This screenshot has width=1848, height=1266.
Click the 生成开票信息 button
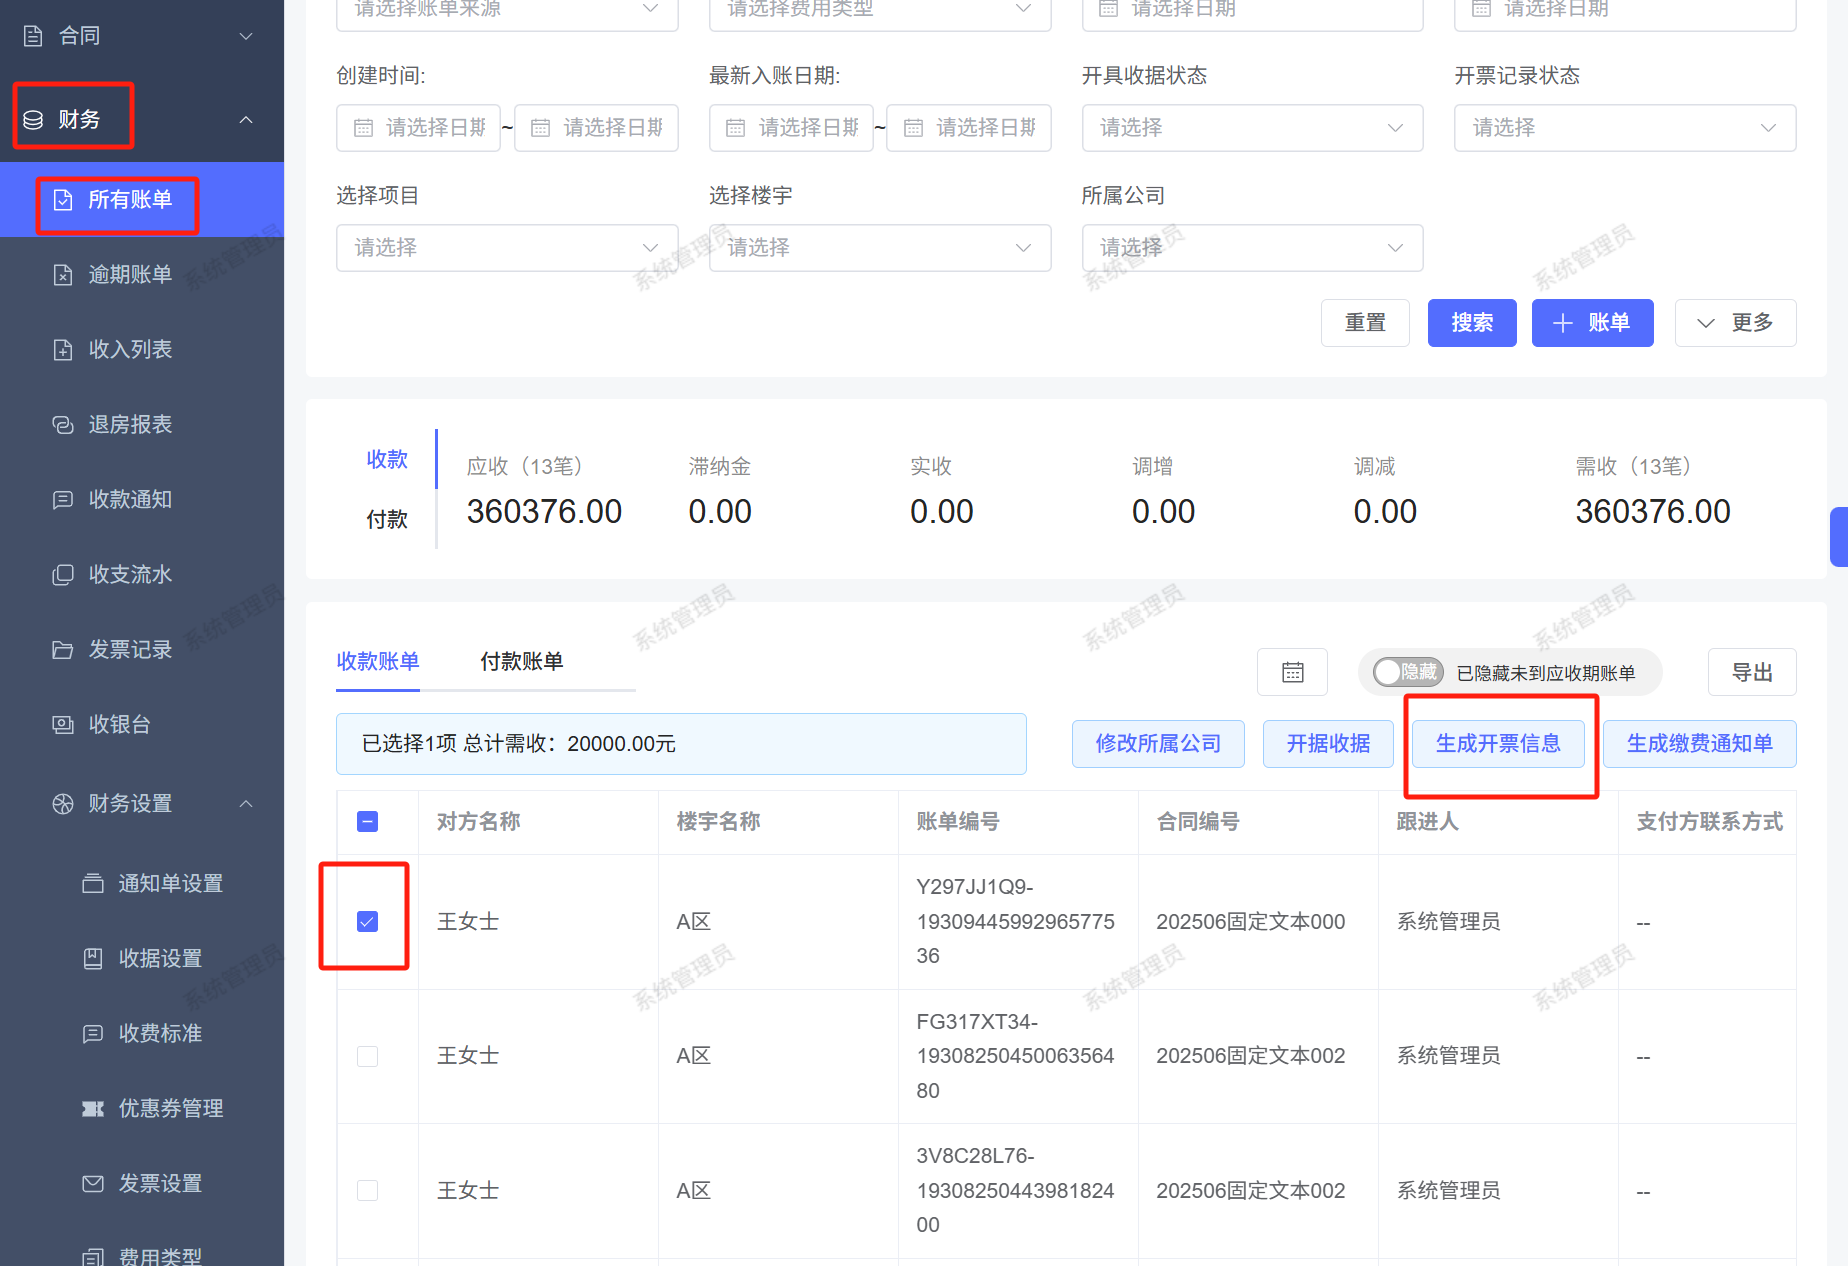pos(1497,744)
